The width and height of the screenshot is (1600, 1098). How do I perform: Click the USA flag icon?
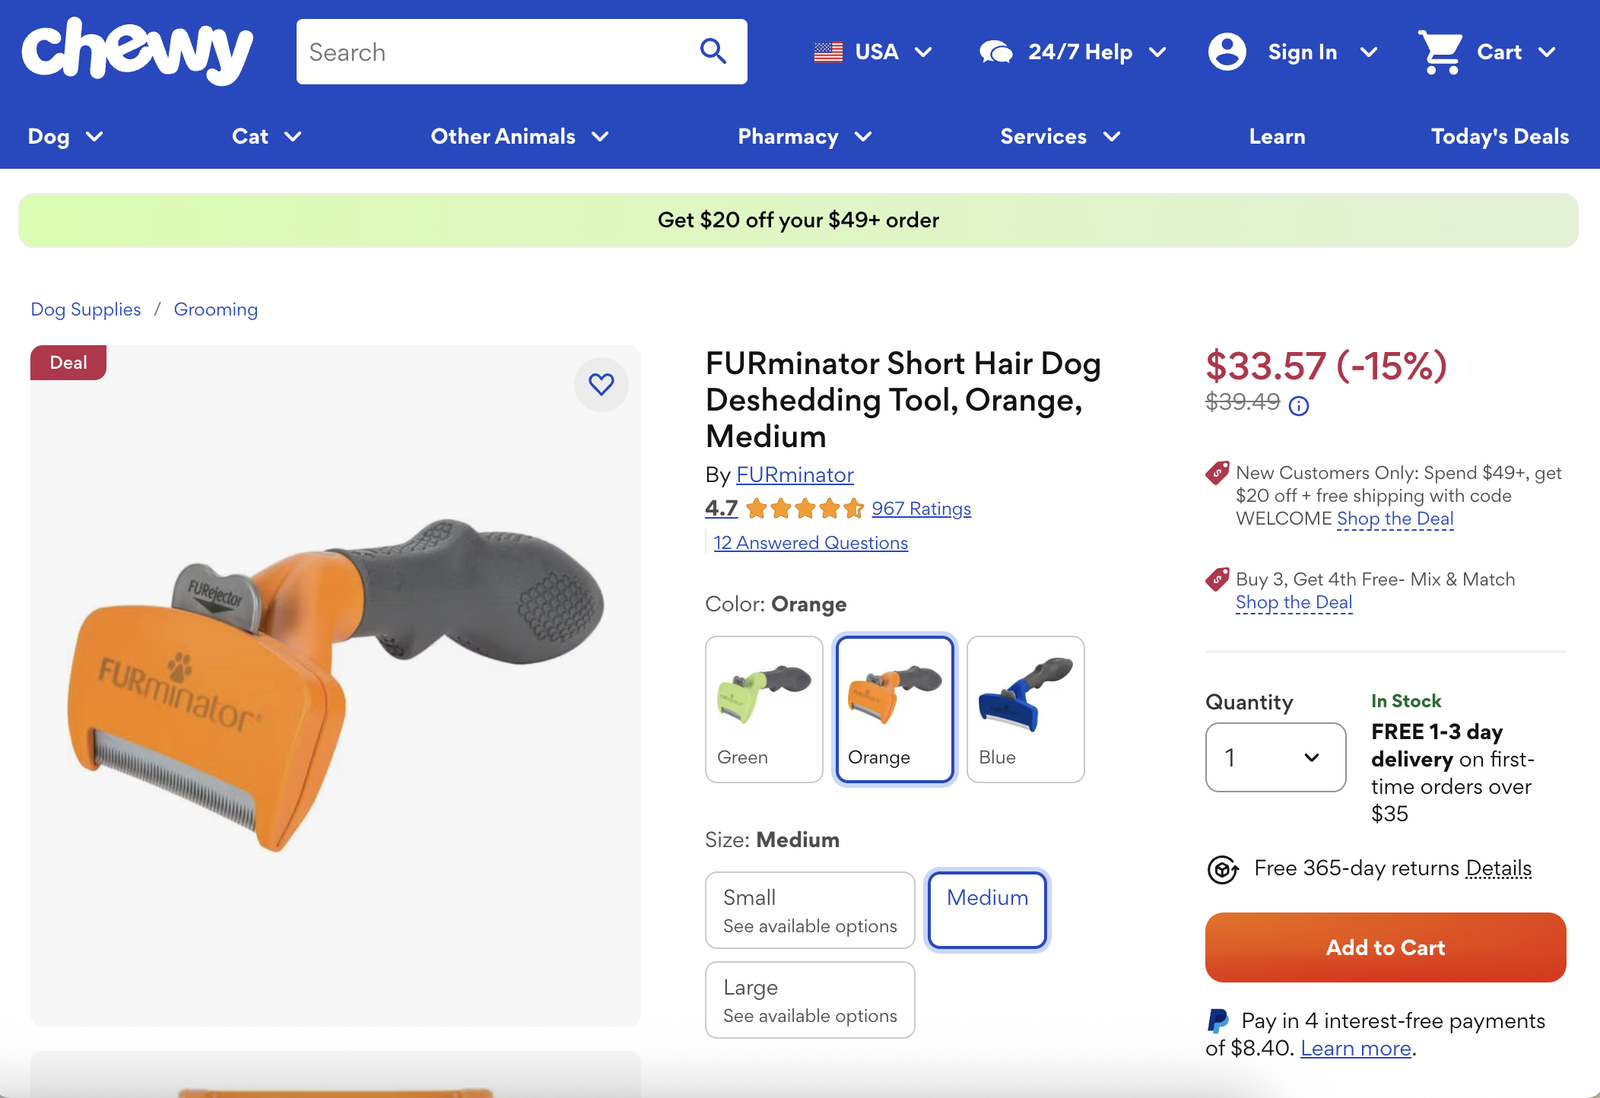(828, 52)
